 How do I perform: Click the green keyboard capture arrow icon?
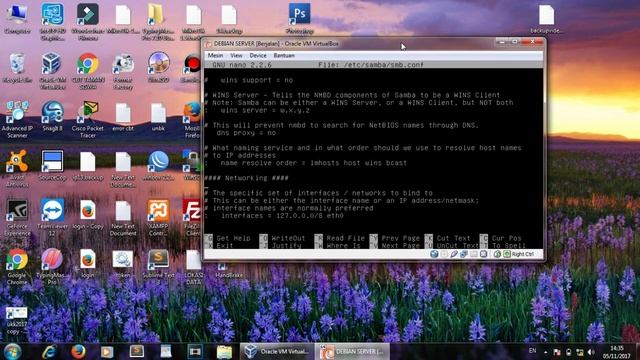pos(507,254)
